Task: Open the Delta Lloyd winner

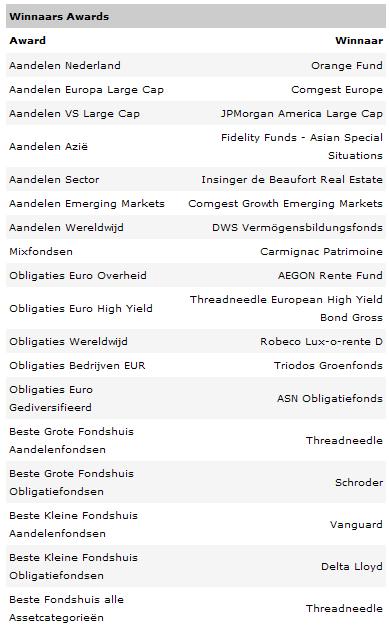Action: tap(352, 566)
